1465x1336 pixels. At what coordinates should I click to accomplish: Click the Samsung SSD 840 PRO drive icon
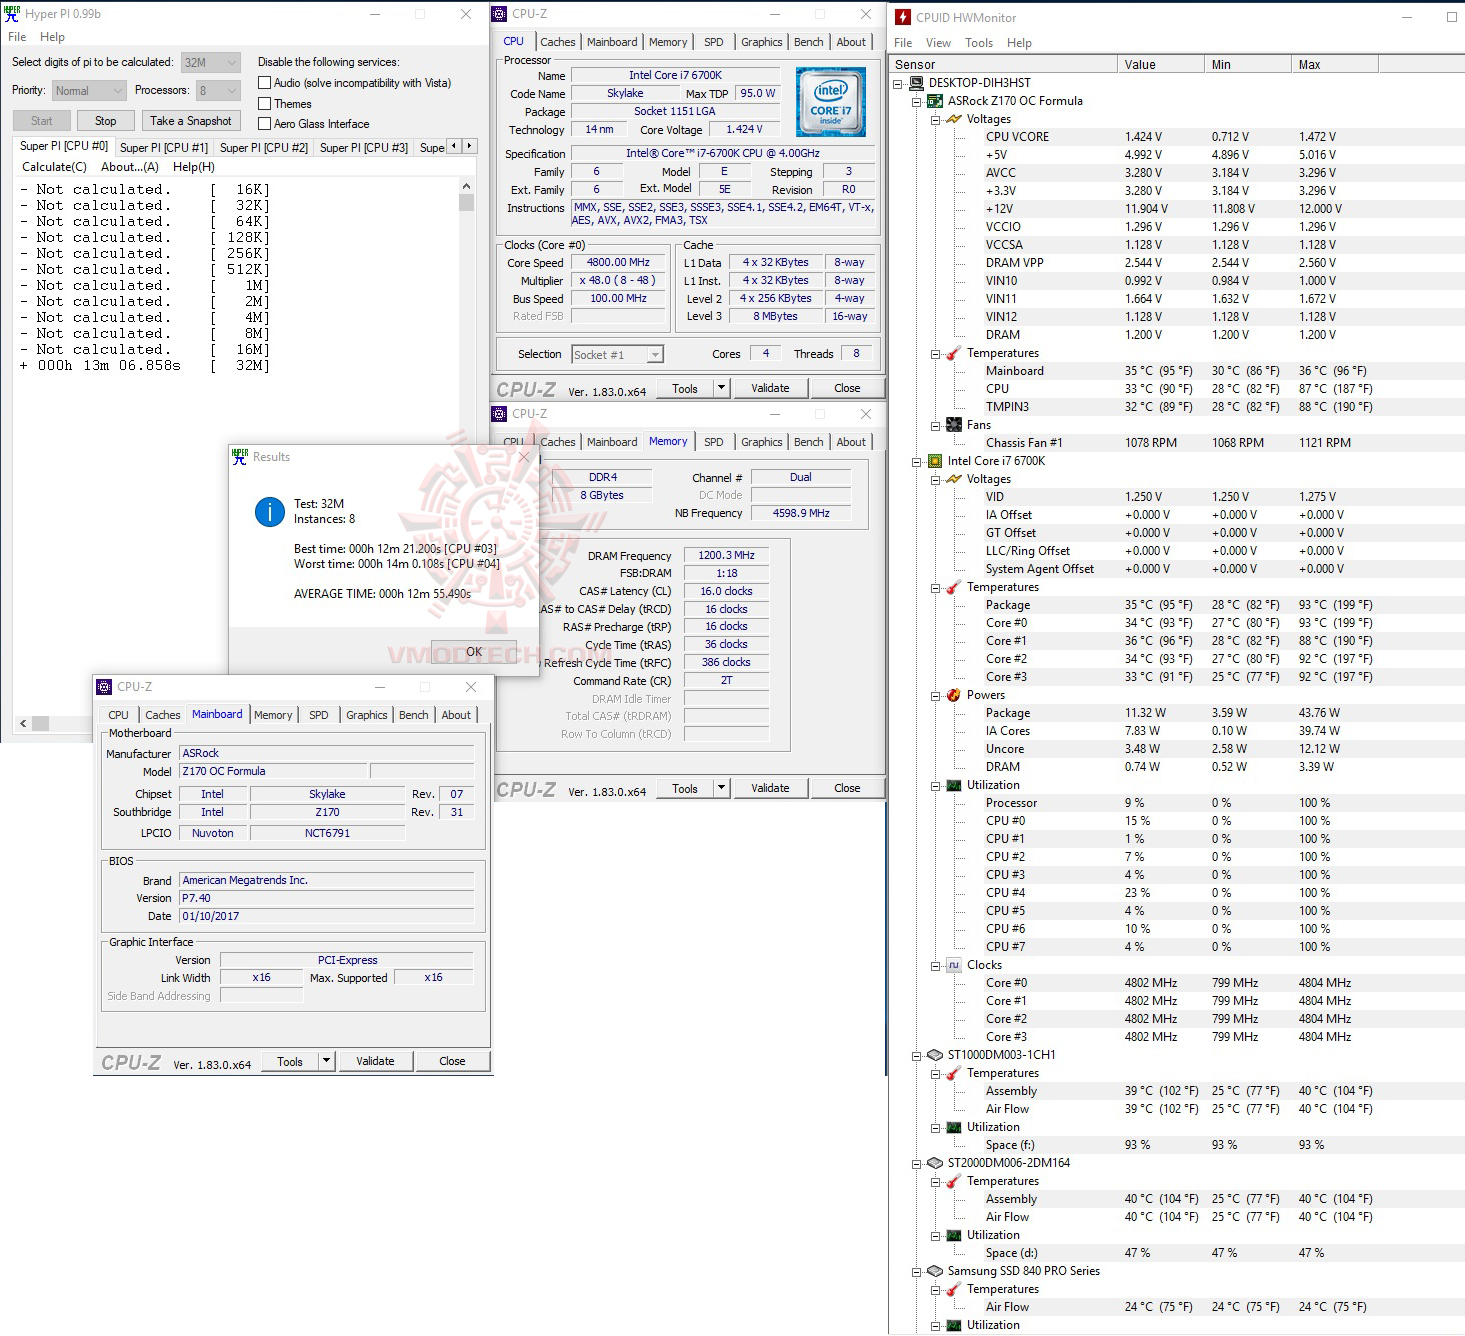coord(935,1271)
